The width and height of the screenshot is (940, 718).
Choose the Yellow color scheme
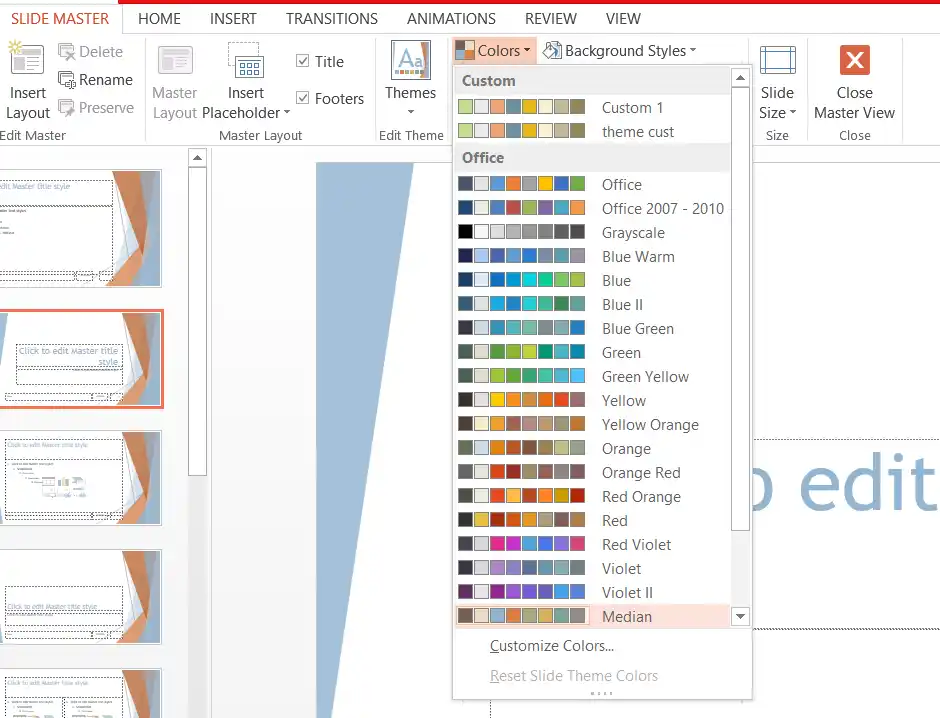(592, 400)
